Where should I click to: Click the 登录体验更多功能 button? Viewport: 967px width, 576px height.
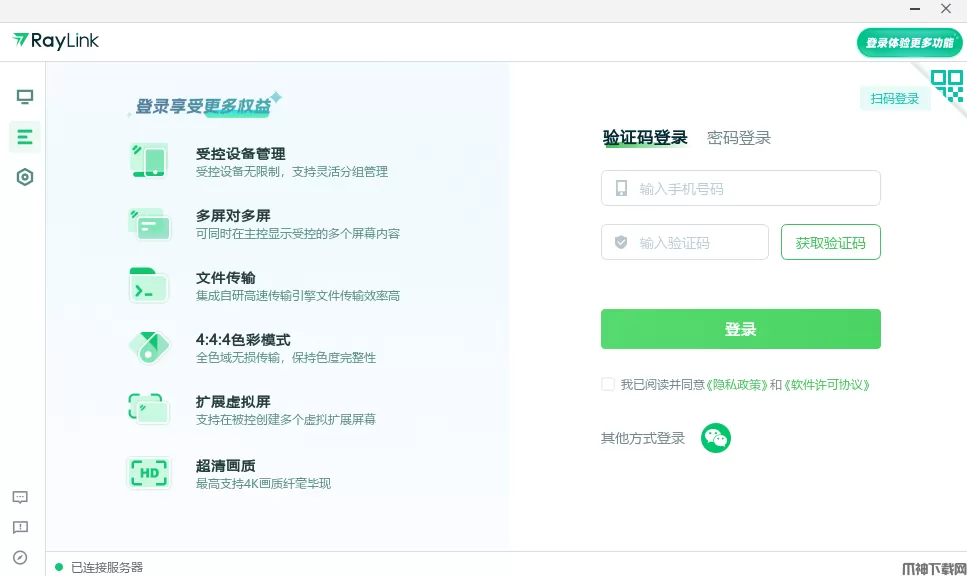909,43
